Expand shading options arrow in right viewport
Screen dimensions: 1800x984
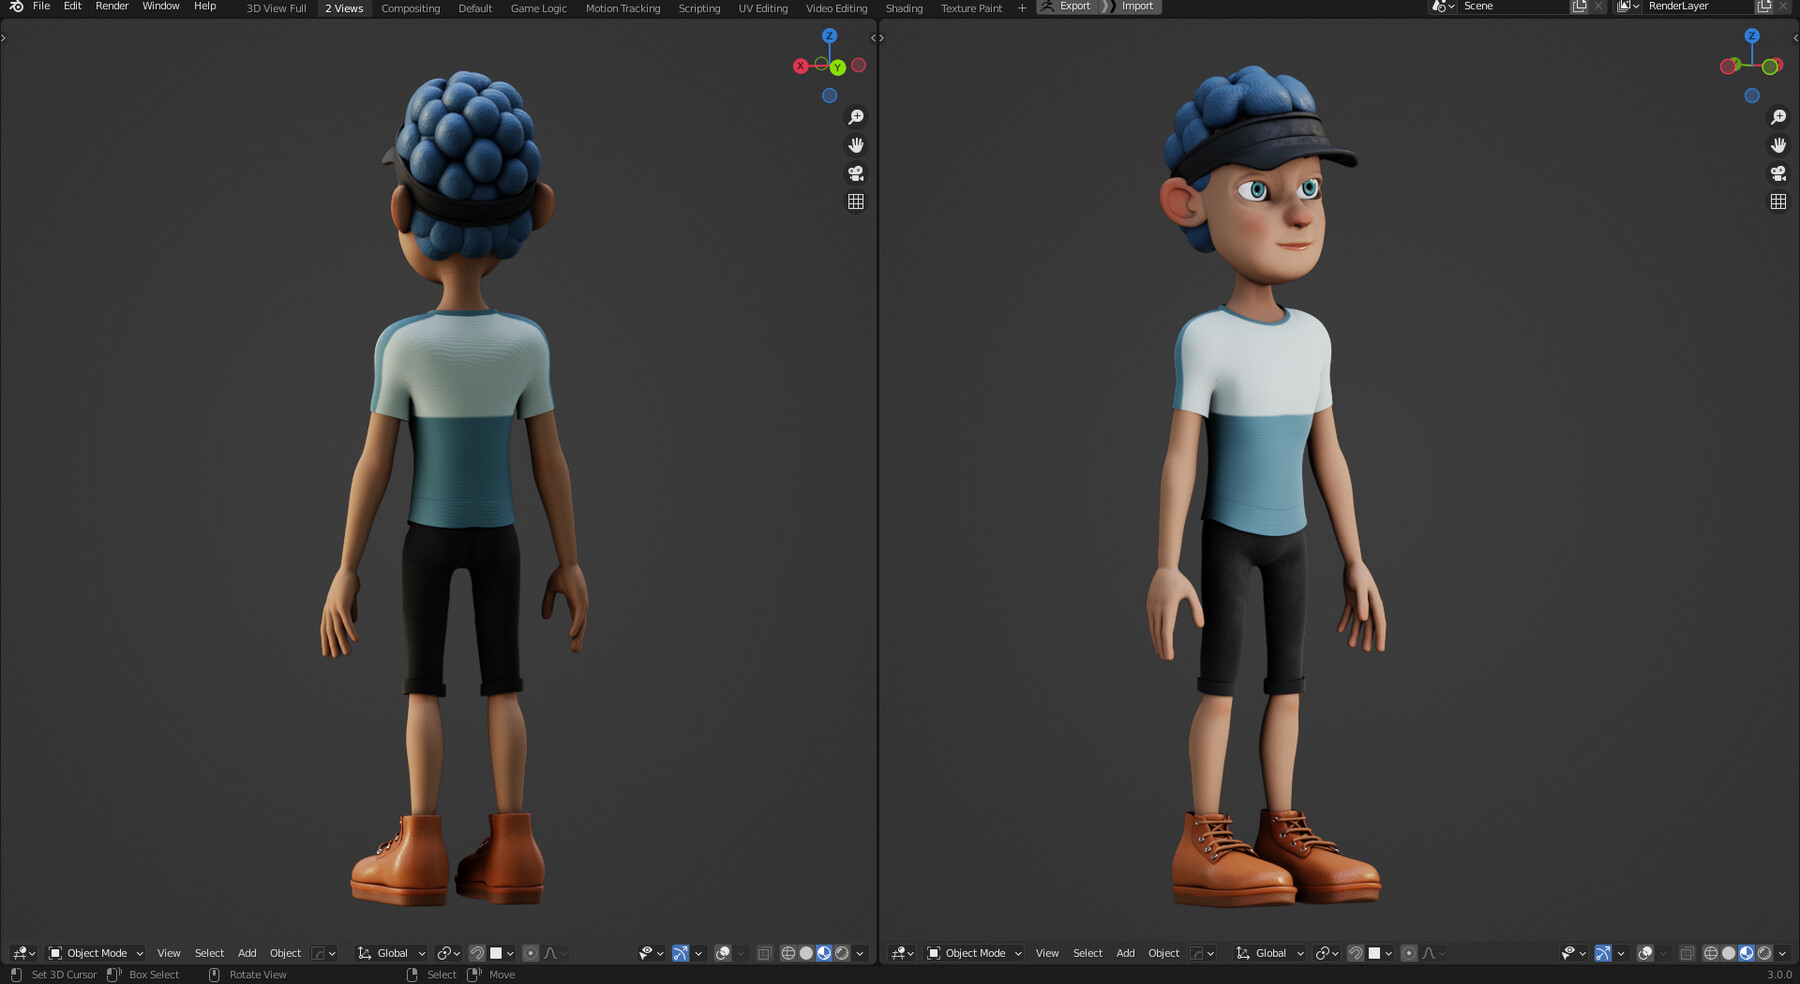coord(1782,953)
